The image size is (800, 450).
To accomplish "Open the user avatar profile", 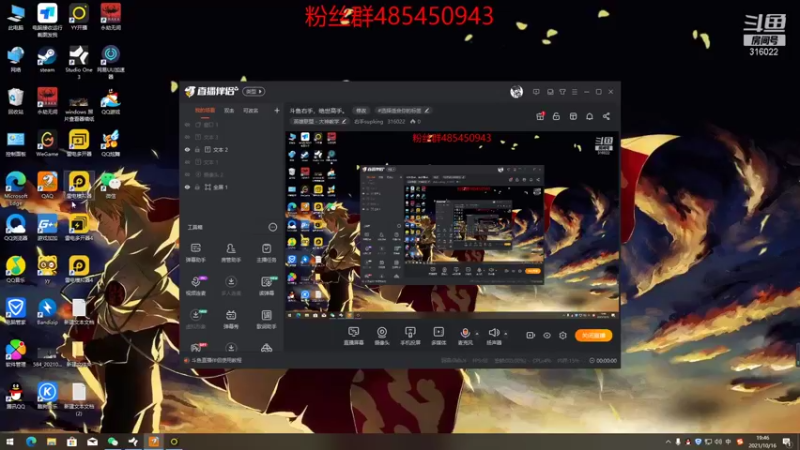I will (x=516, y=92).
